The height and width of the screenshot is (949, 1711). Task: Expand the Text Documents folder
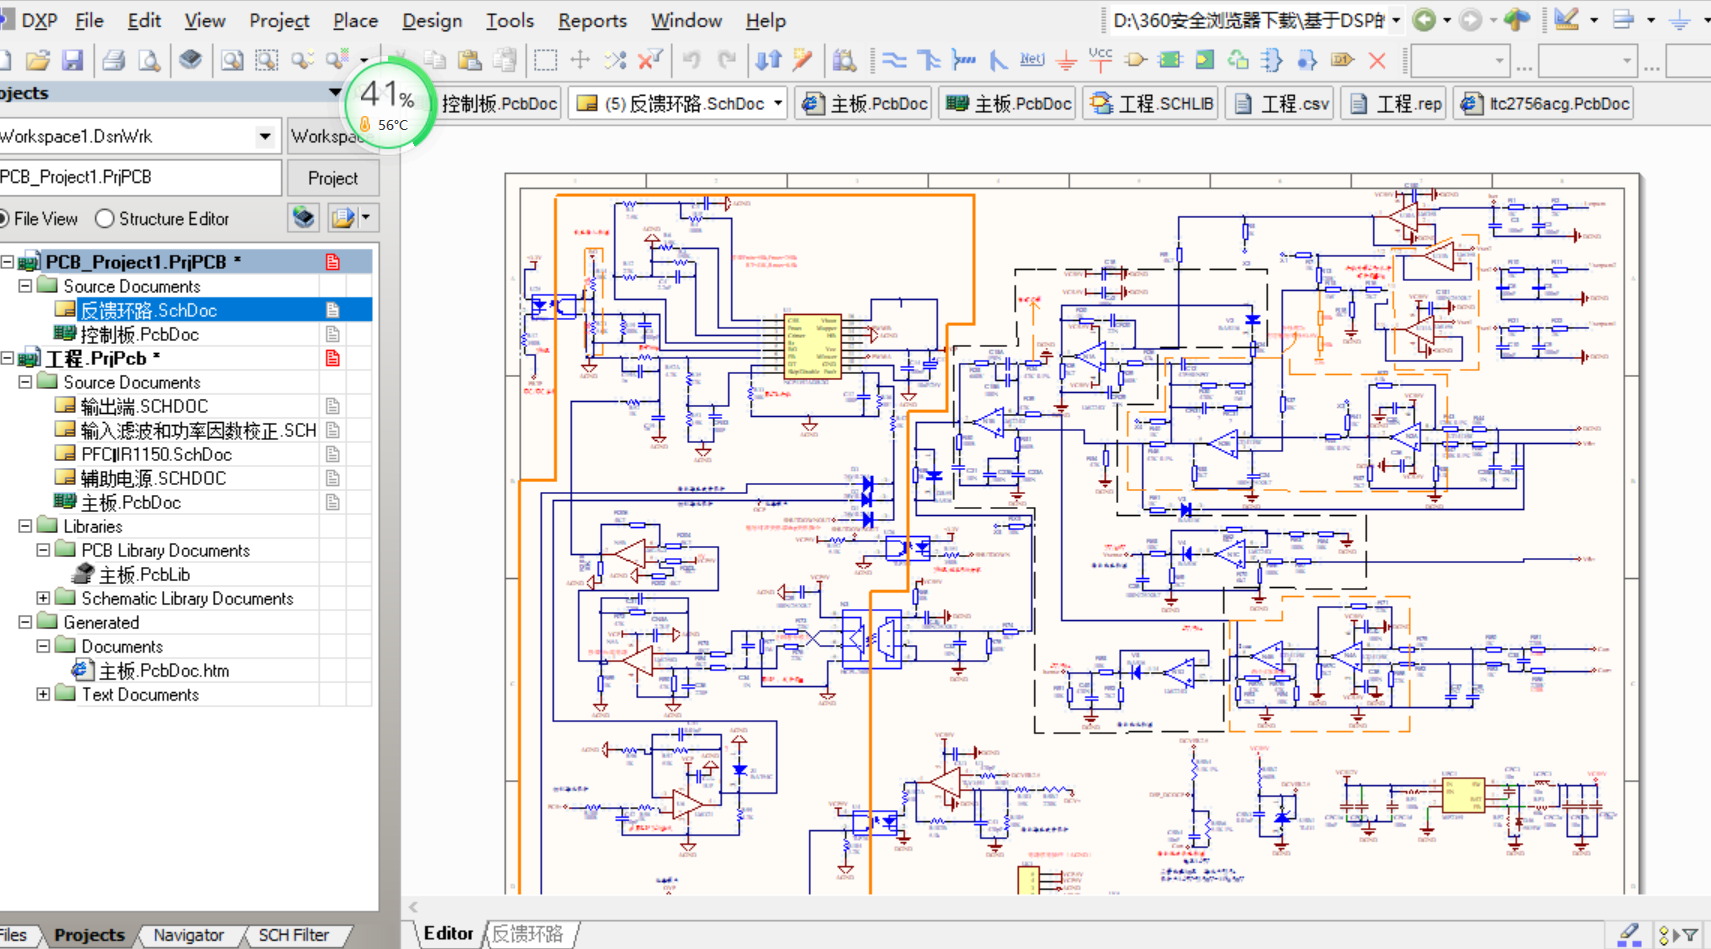tap(43, 694)
